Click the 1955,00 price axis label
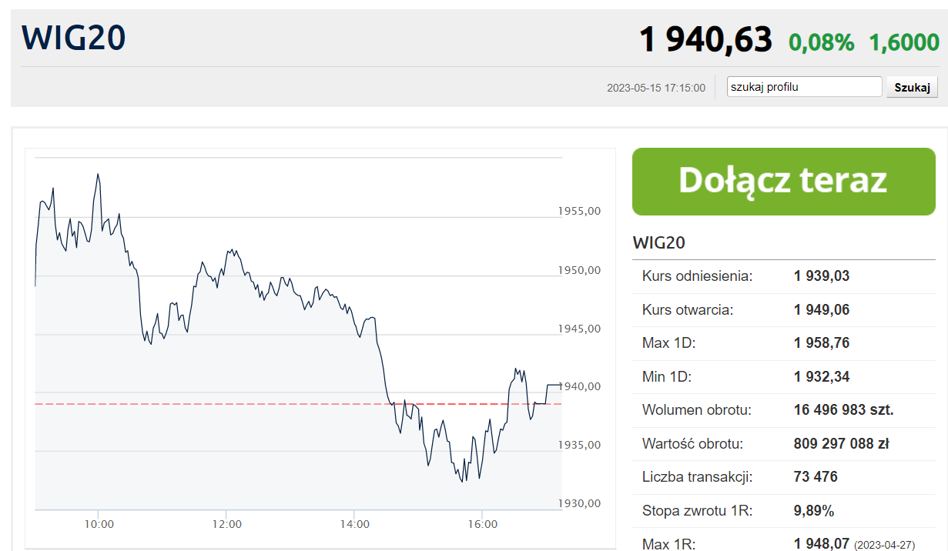The width and height of the screenshot is (948, 551). [579, 211]
